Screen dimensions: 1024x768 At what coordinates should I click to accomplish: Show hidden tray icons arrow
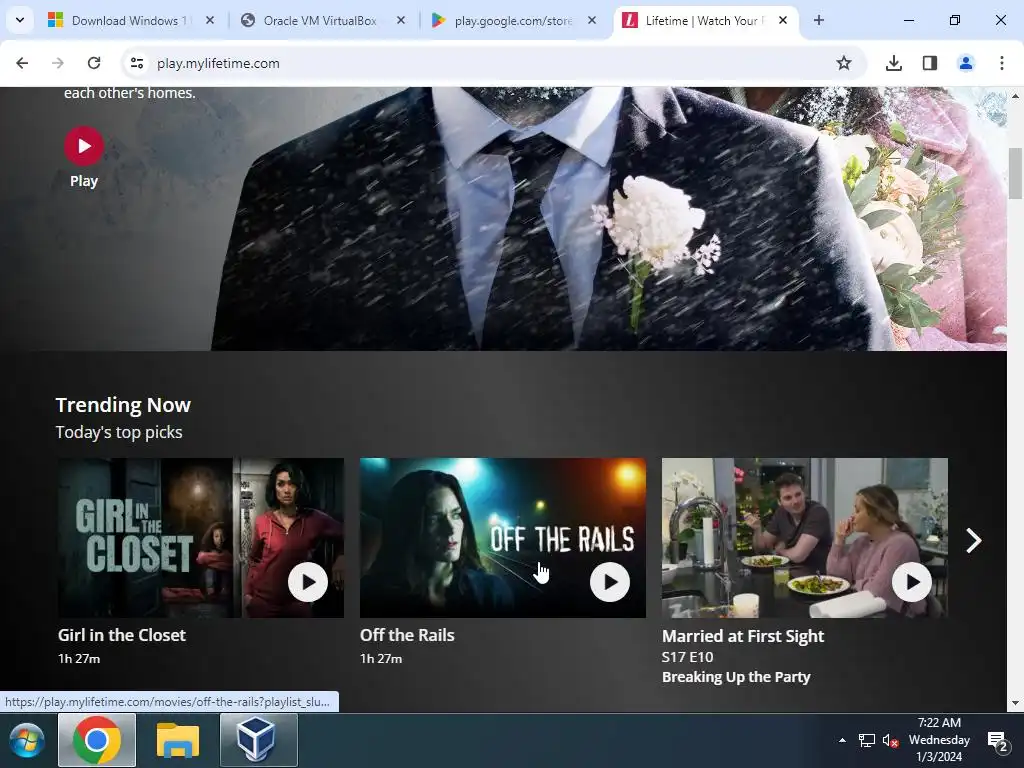(842, 740)
